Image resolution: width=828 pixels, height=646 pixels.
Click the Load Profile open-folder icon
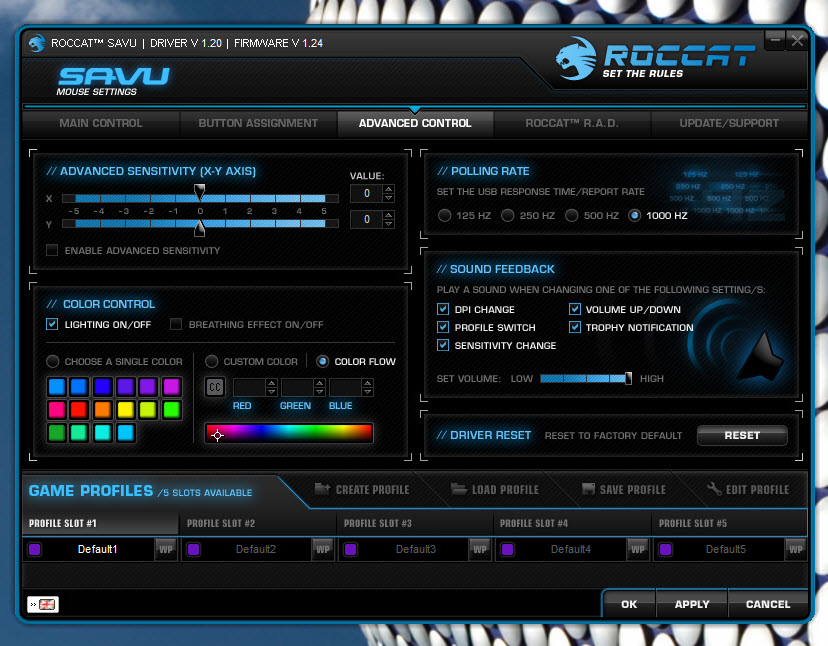pyautogui.click(x=459, y=489)
